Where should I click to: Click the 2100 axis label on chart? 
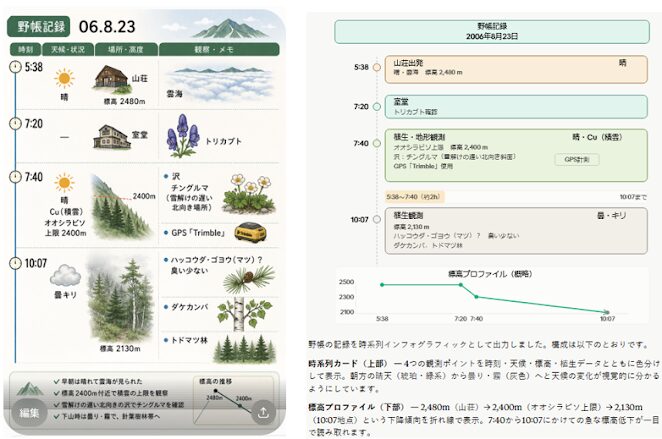(x=346, y=312)
